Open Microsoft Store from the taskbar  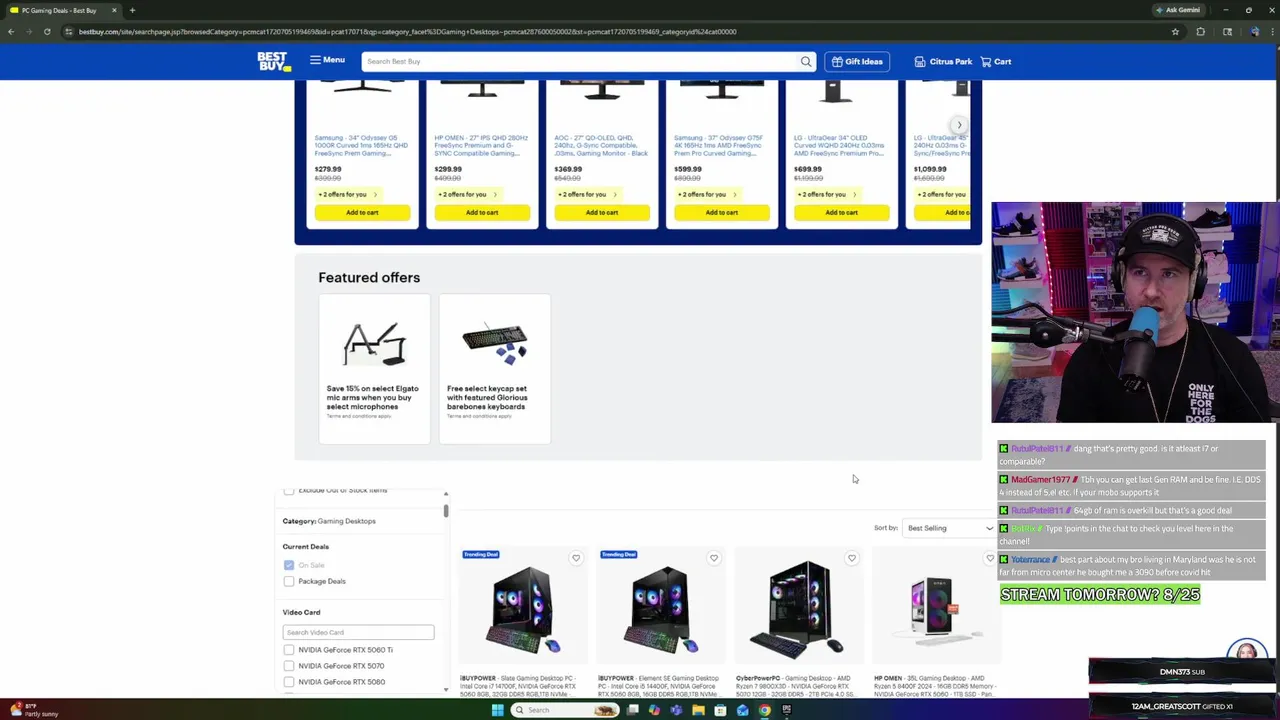pyautogui.click(x=720, y=710)
